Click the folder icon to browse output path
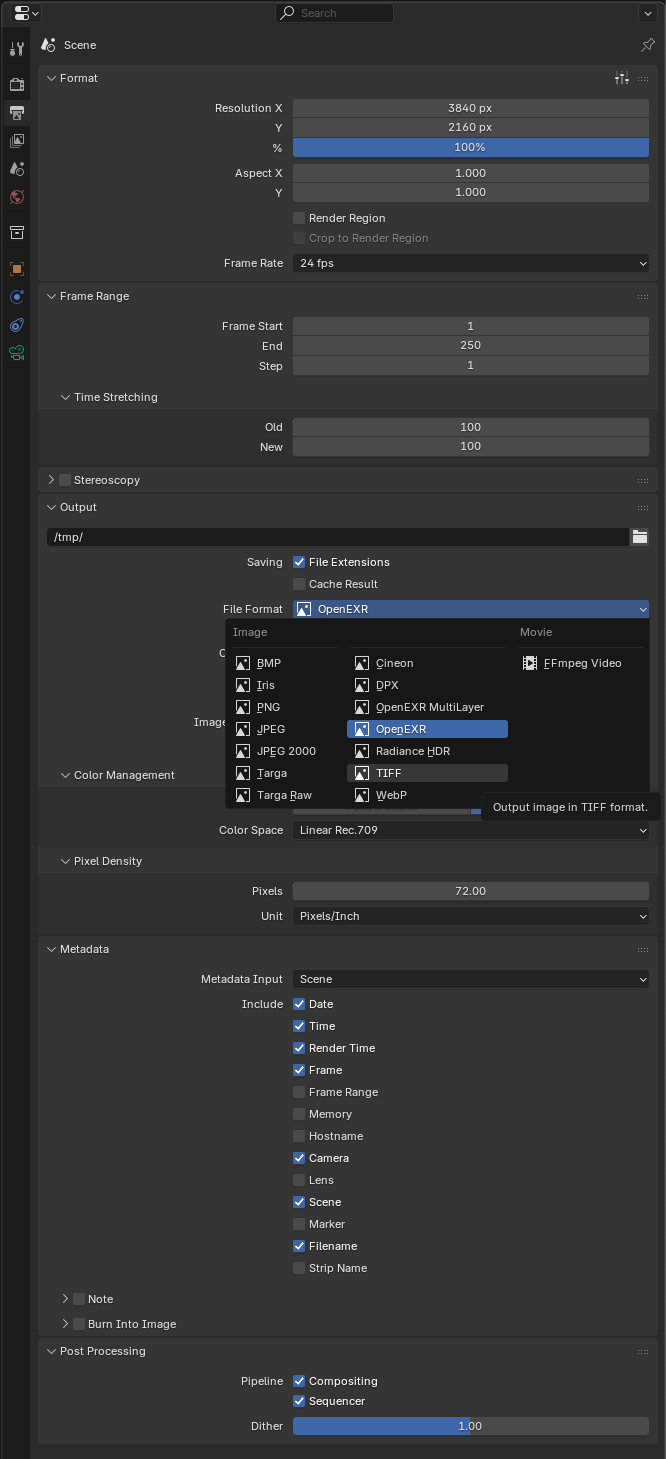 point(640,537)
